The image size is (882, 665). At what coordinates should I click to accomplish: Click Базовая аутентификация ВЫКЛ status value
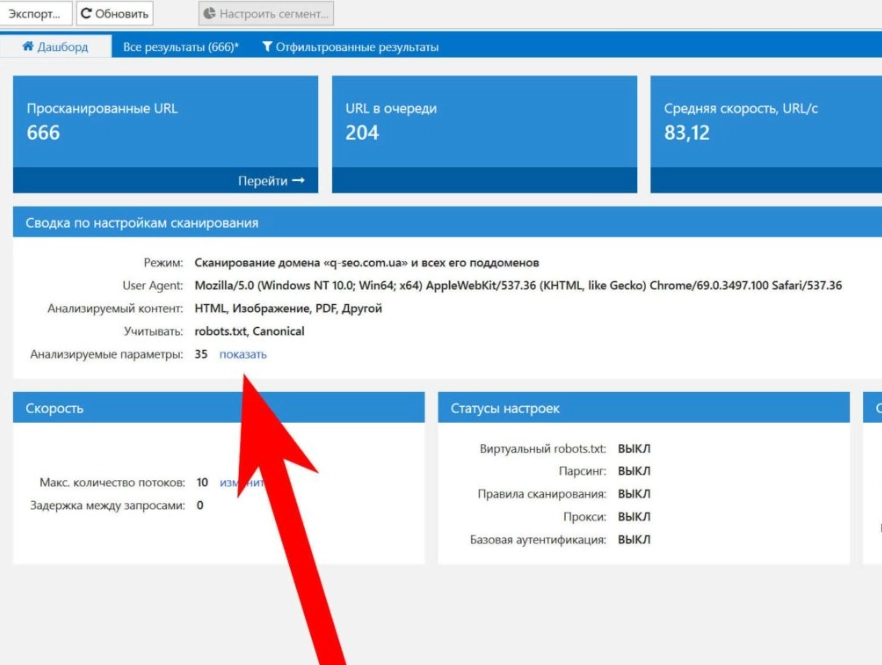point(634,540)
